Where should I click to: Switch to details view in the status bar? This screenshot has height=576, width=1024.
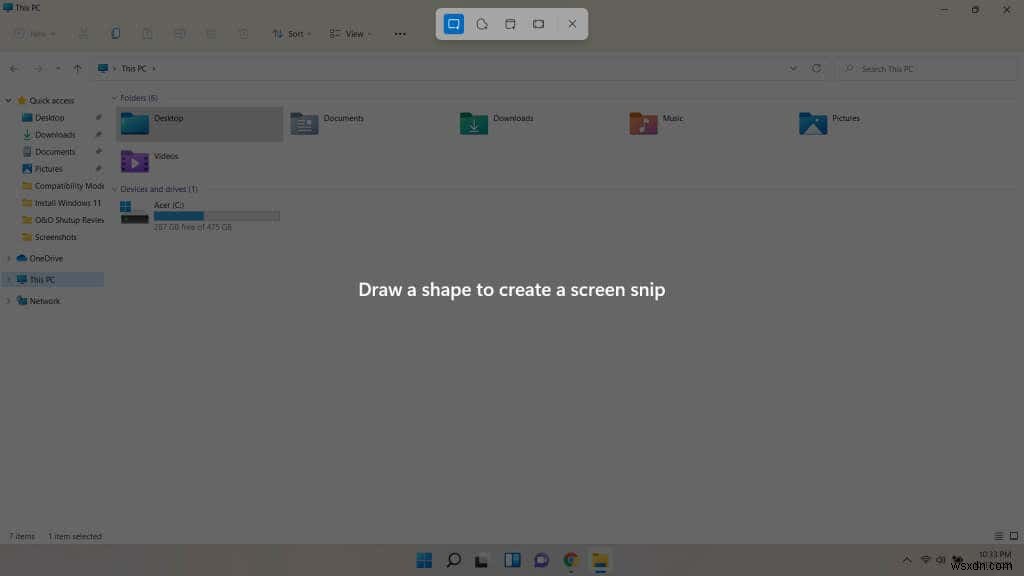click(997, 536)
